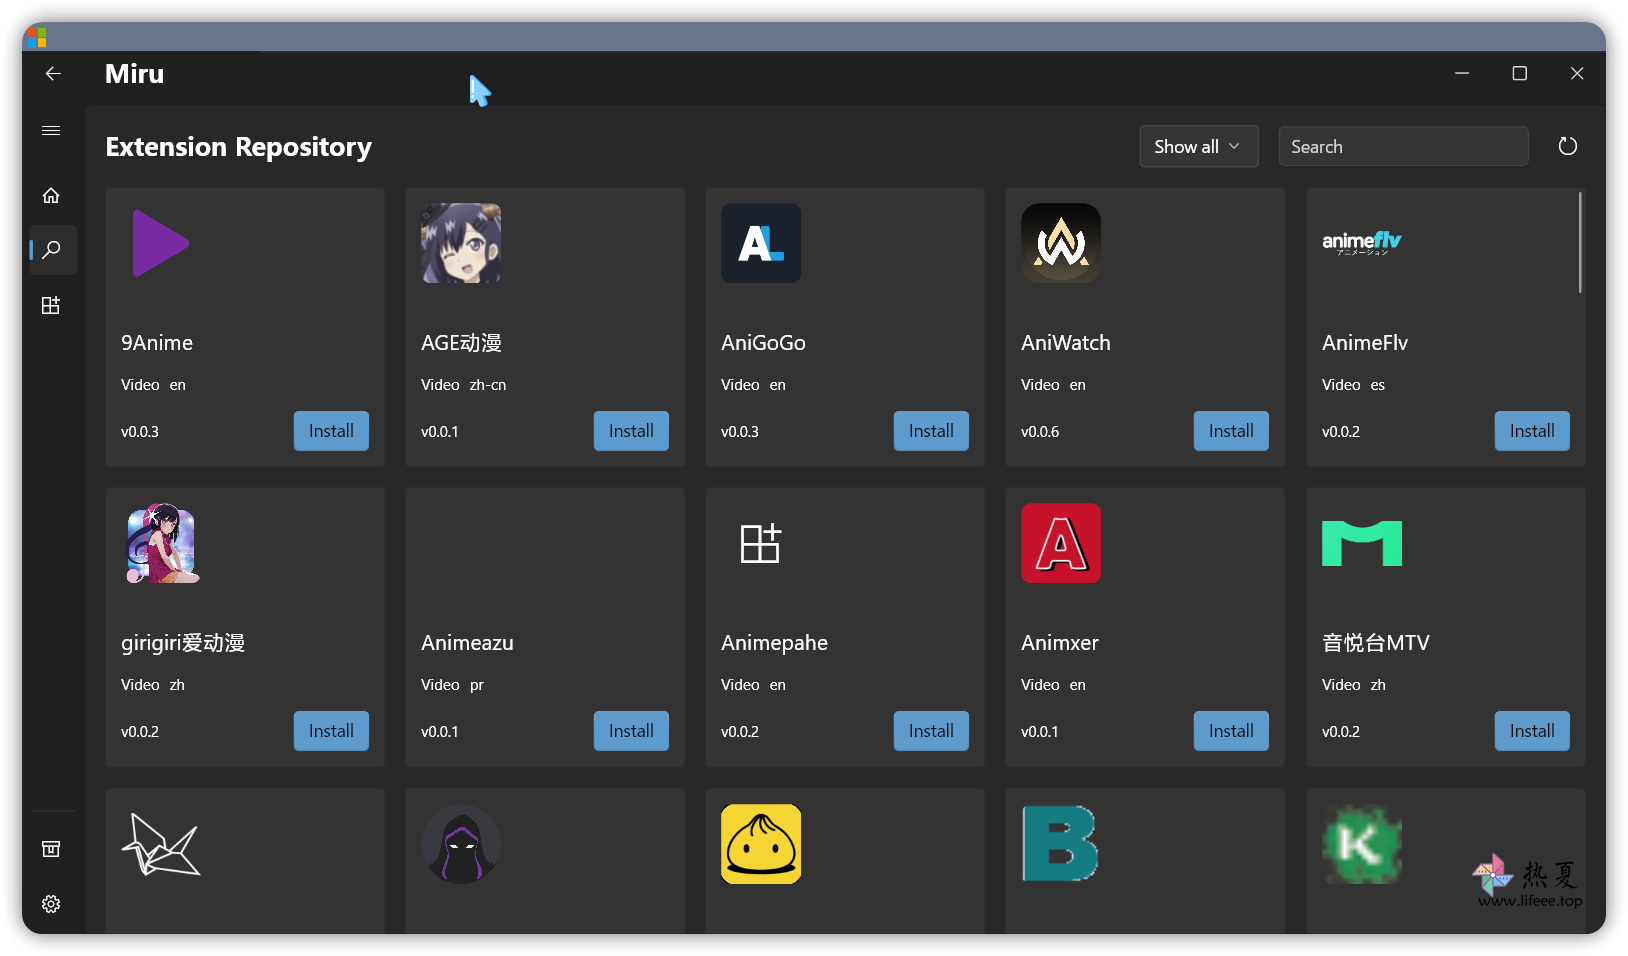Click the vertical scrollbar on the right
This screenshot has width=1628, height=956.
1580,243
